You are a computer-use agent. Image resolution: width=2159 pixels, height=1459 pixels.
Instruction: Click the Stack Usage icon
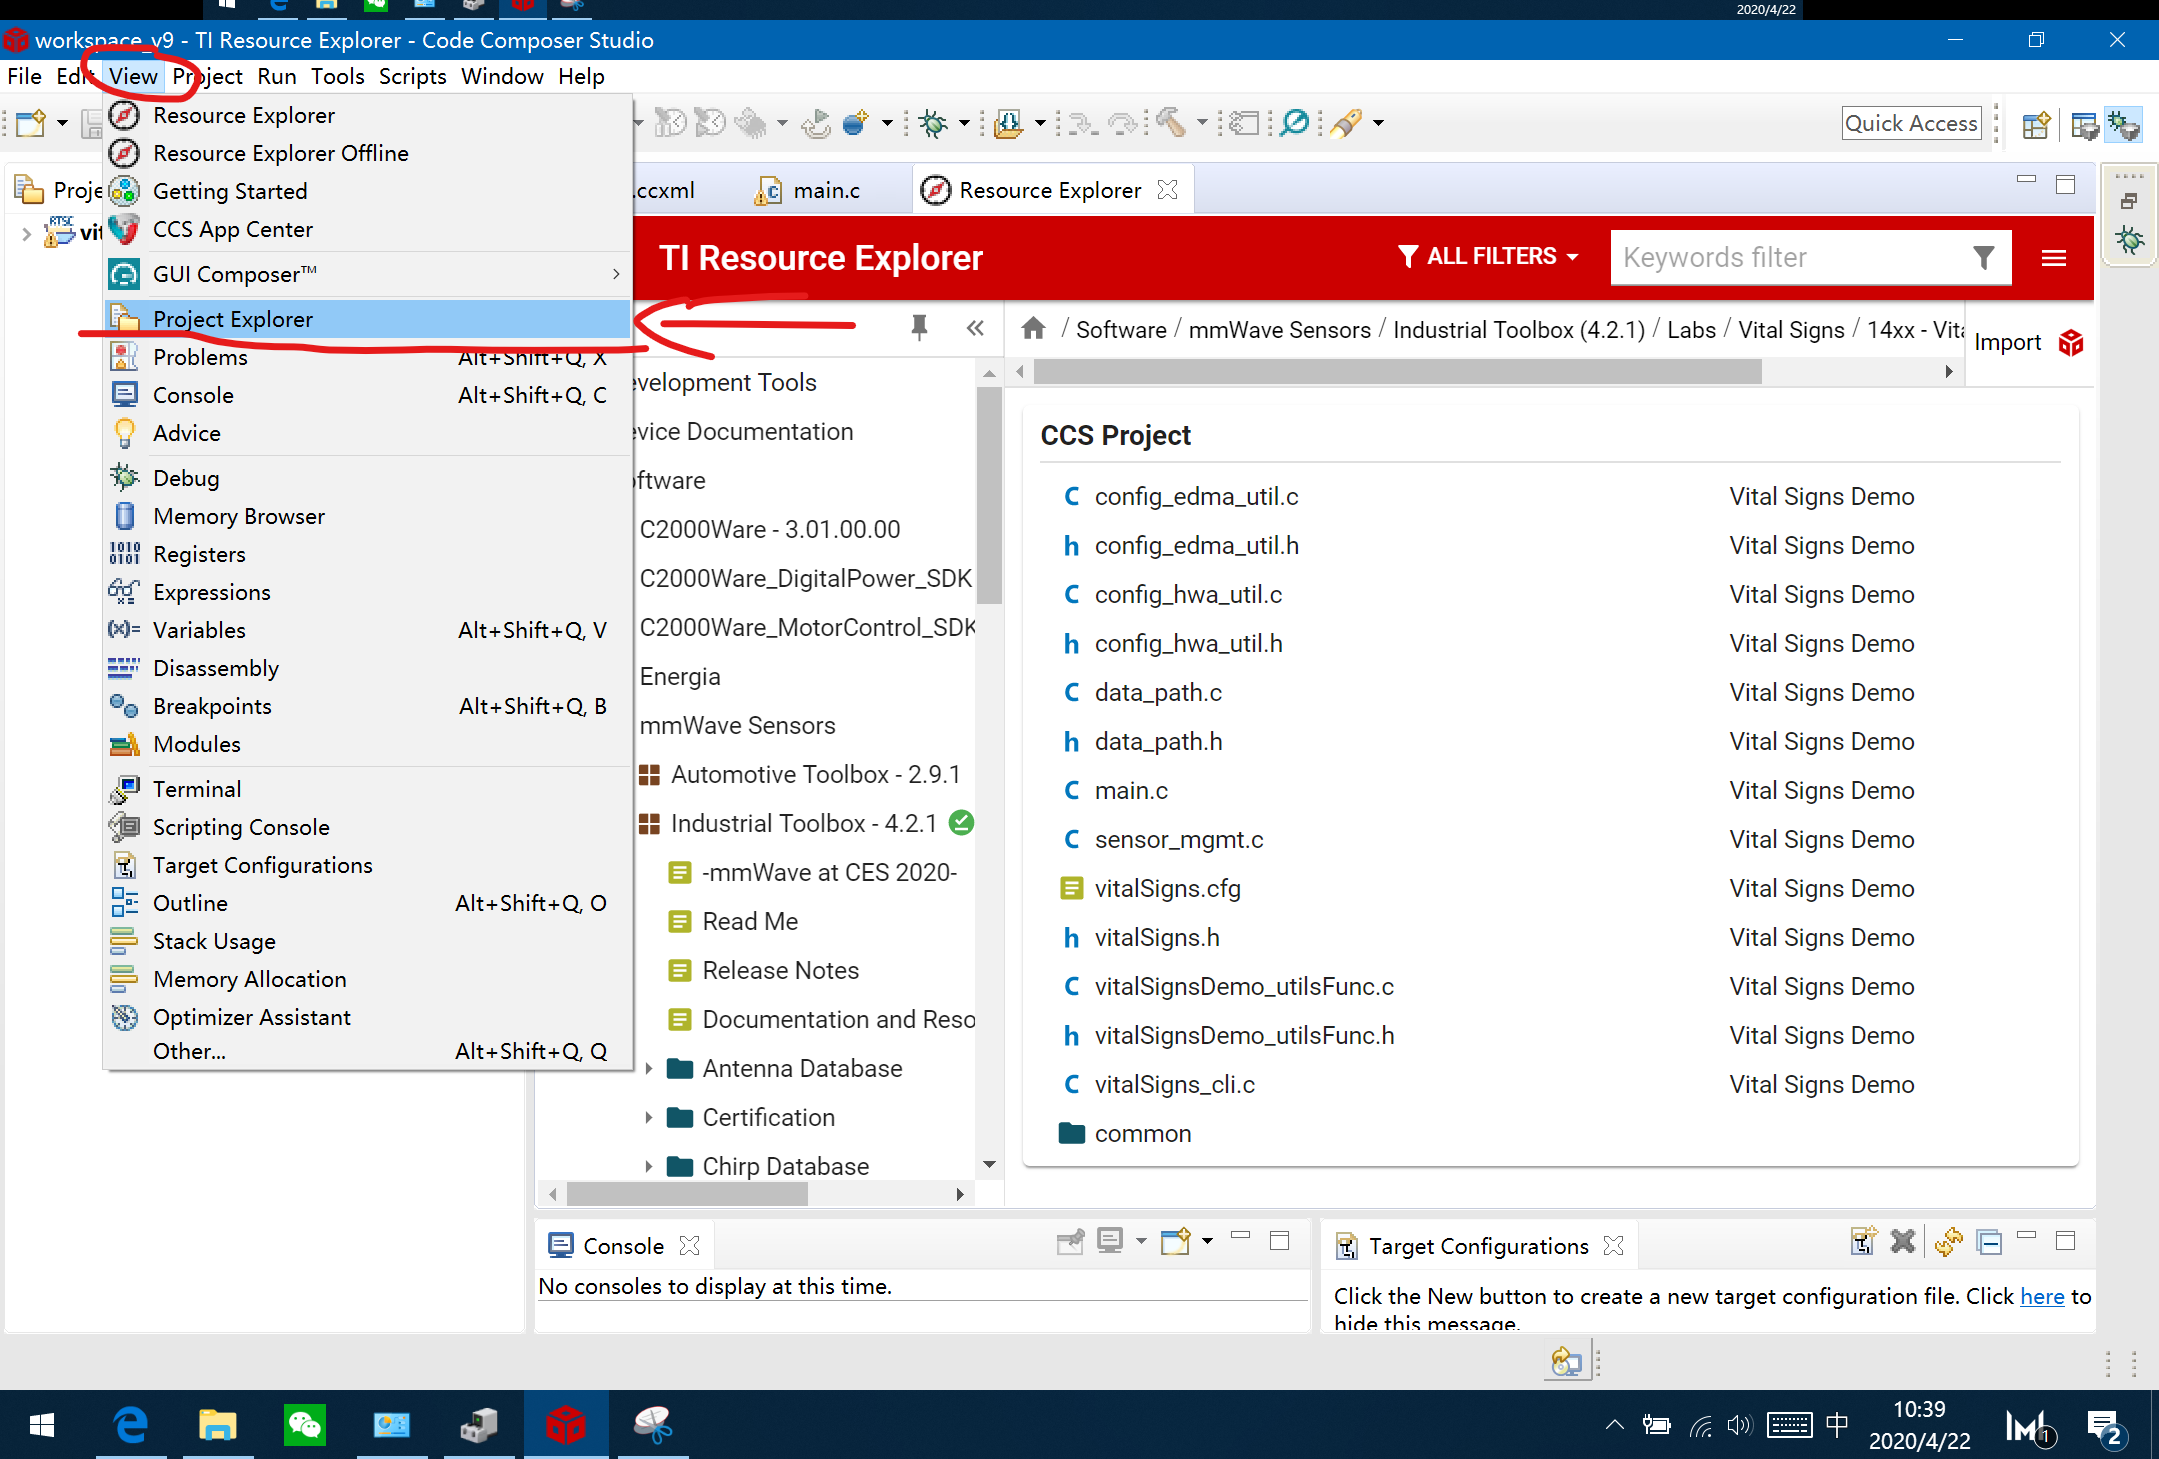(124, 941)
